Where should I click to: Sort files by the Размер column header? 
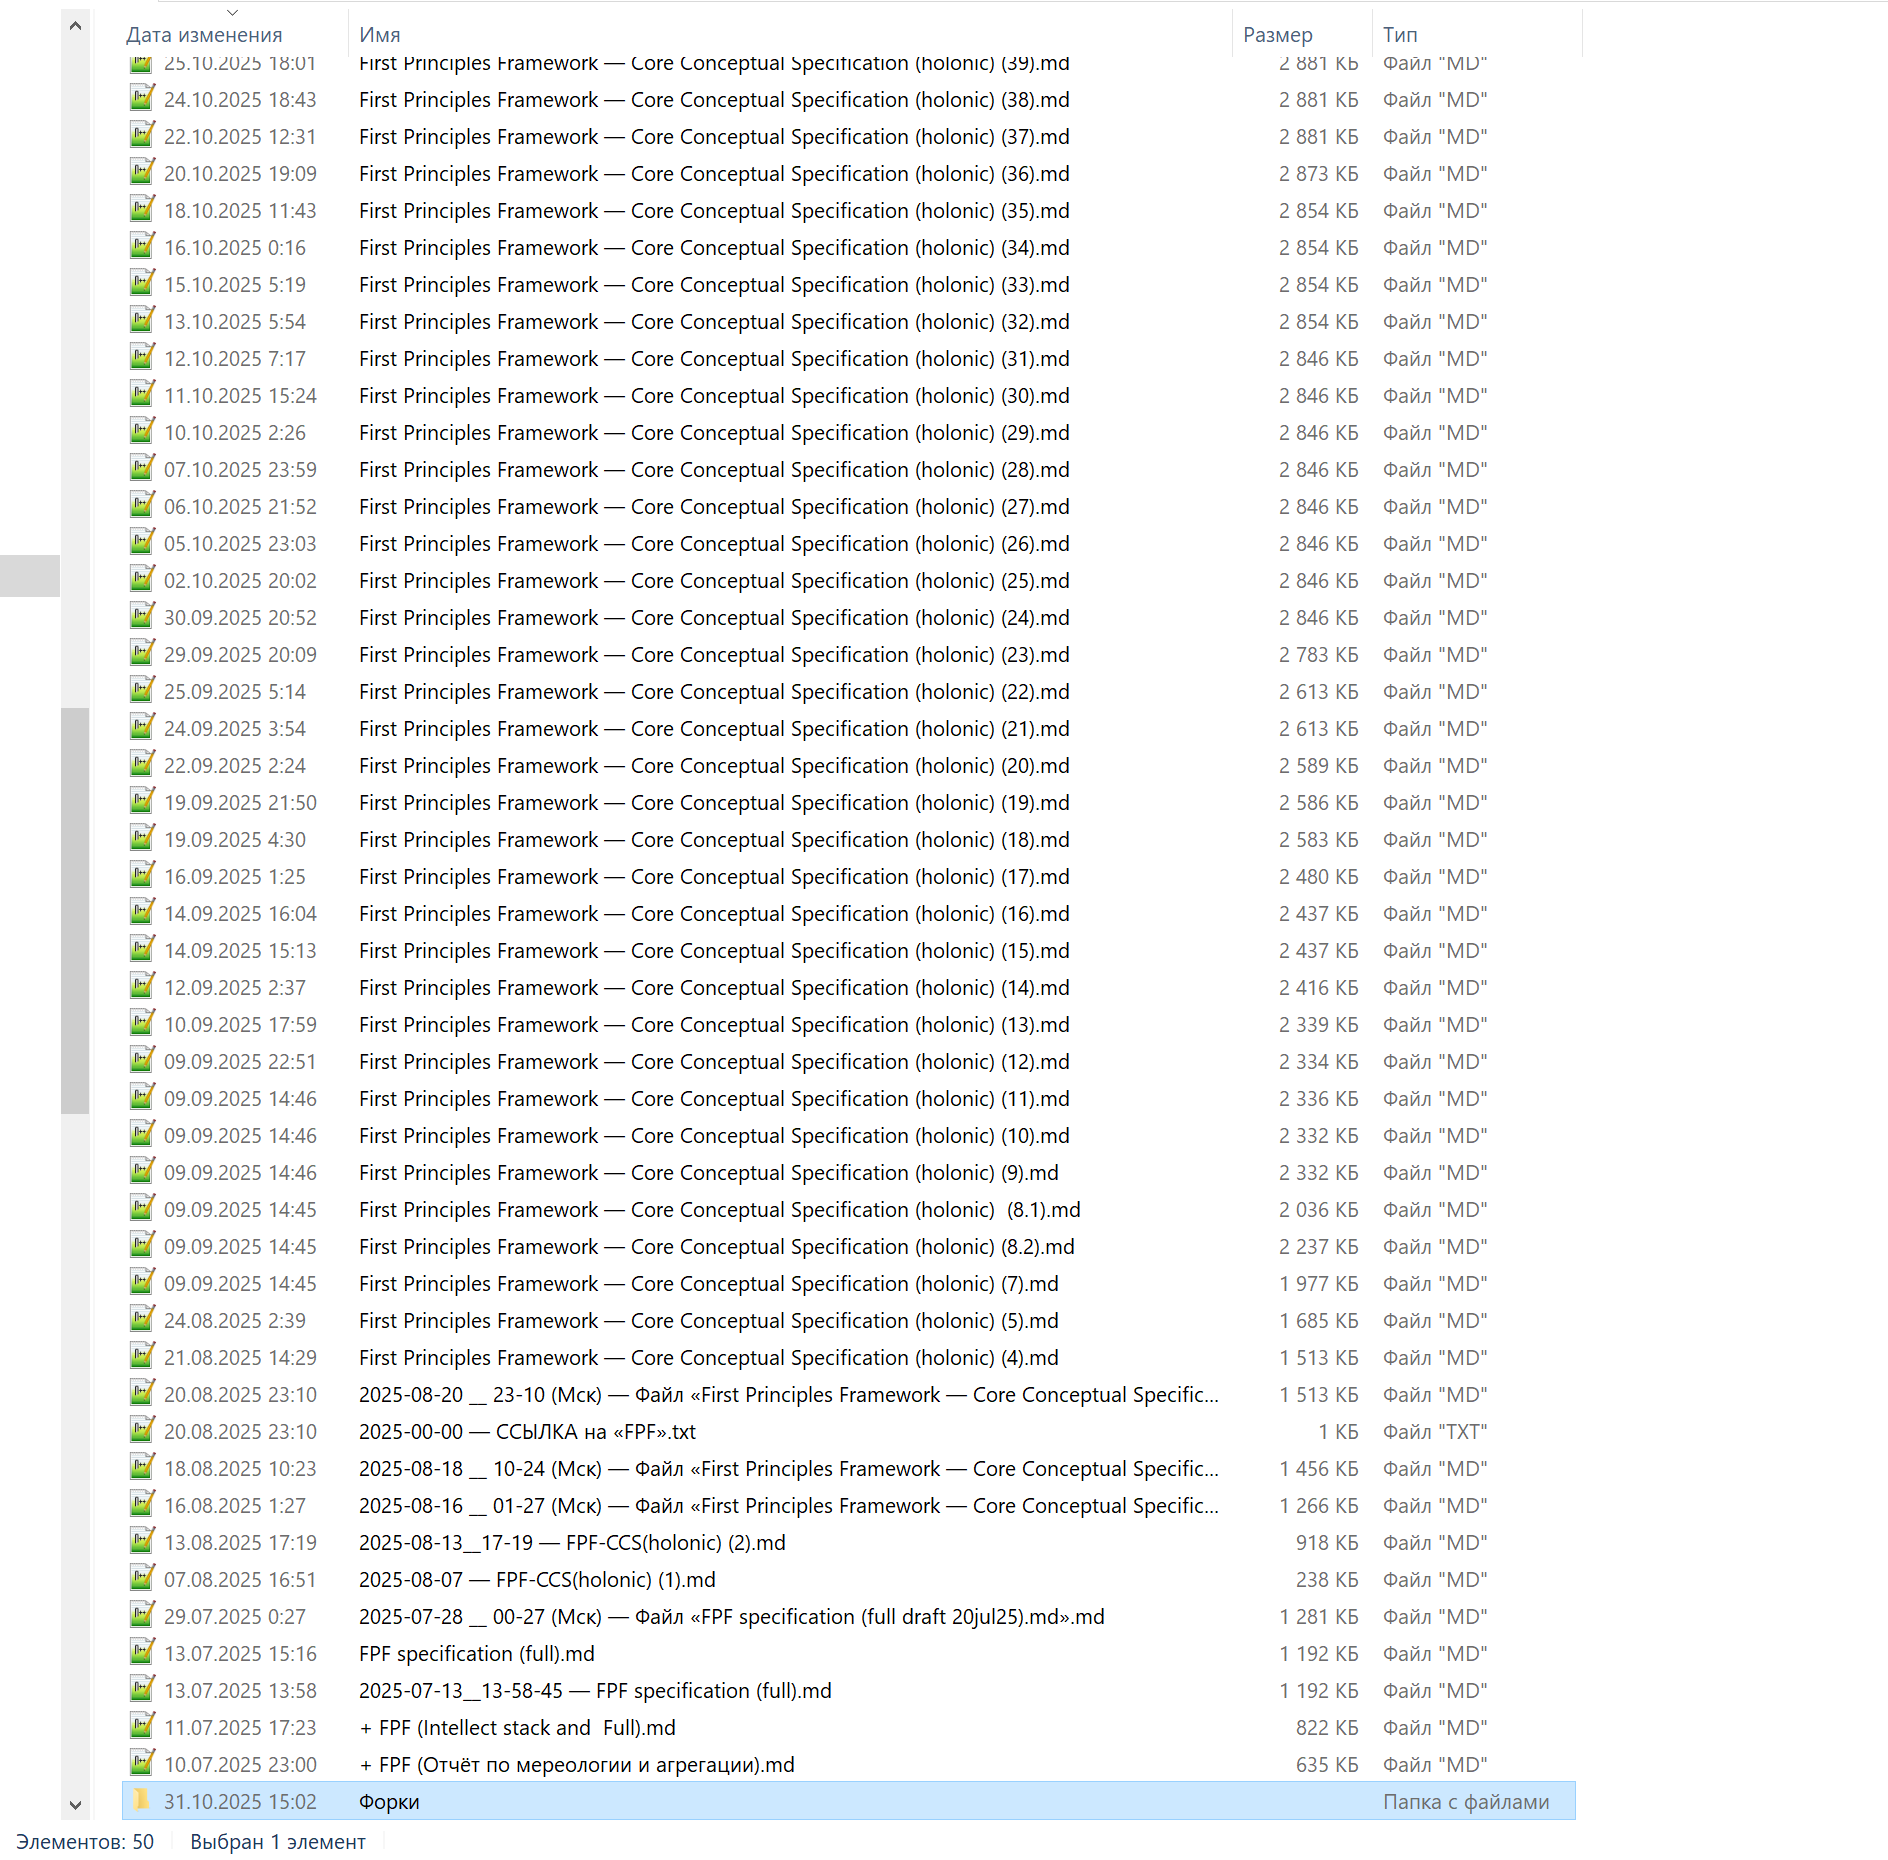1277,35
